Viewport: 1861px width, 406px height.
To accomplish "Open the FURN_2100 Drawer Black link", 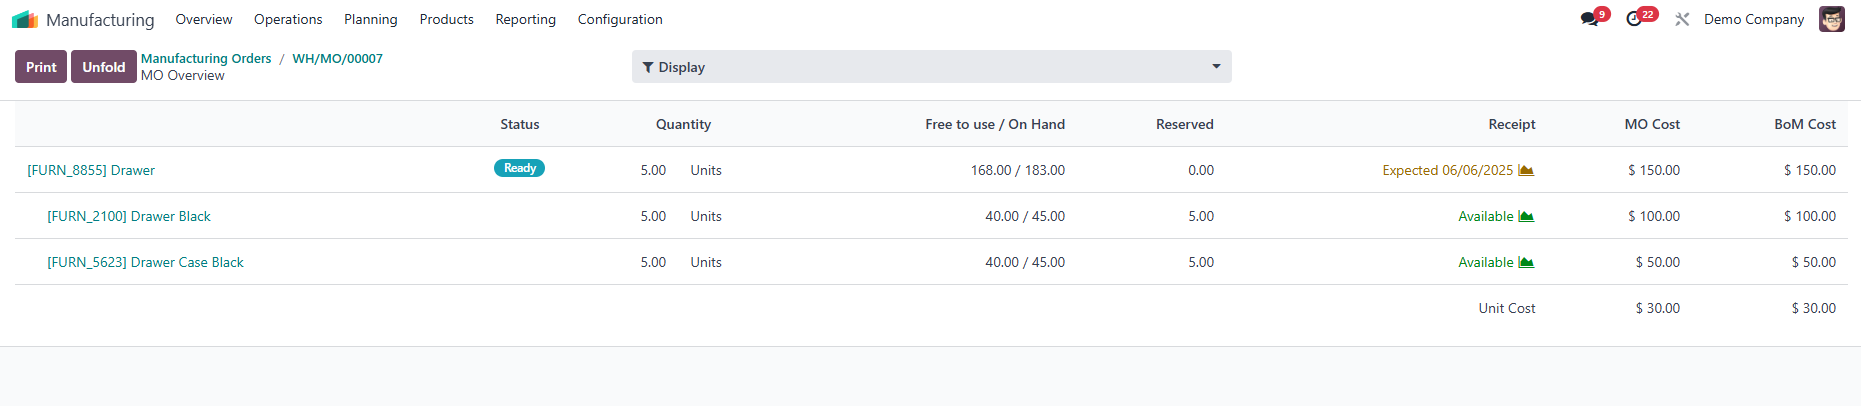I will (x=129, y=216).
